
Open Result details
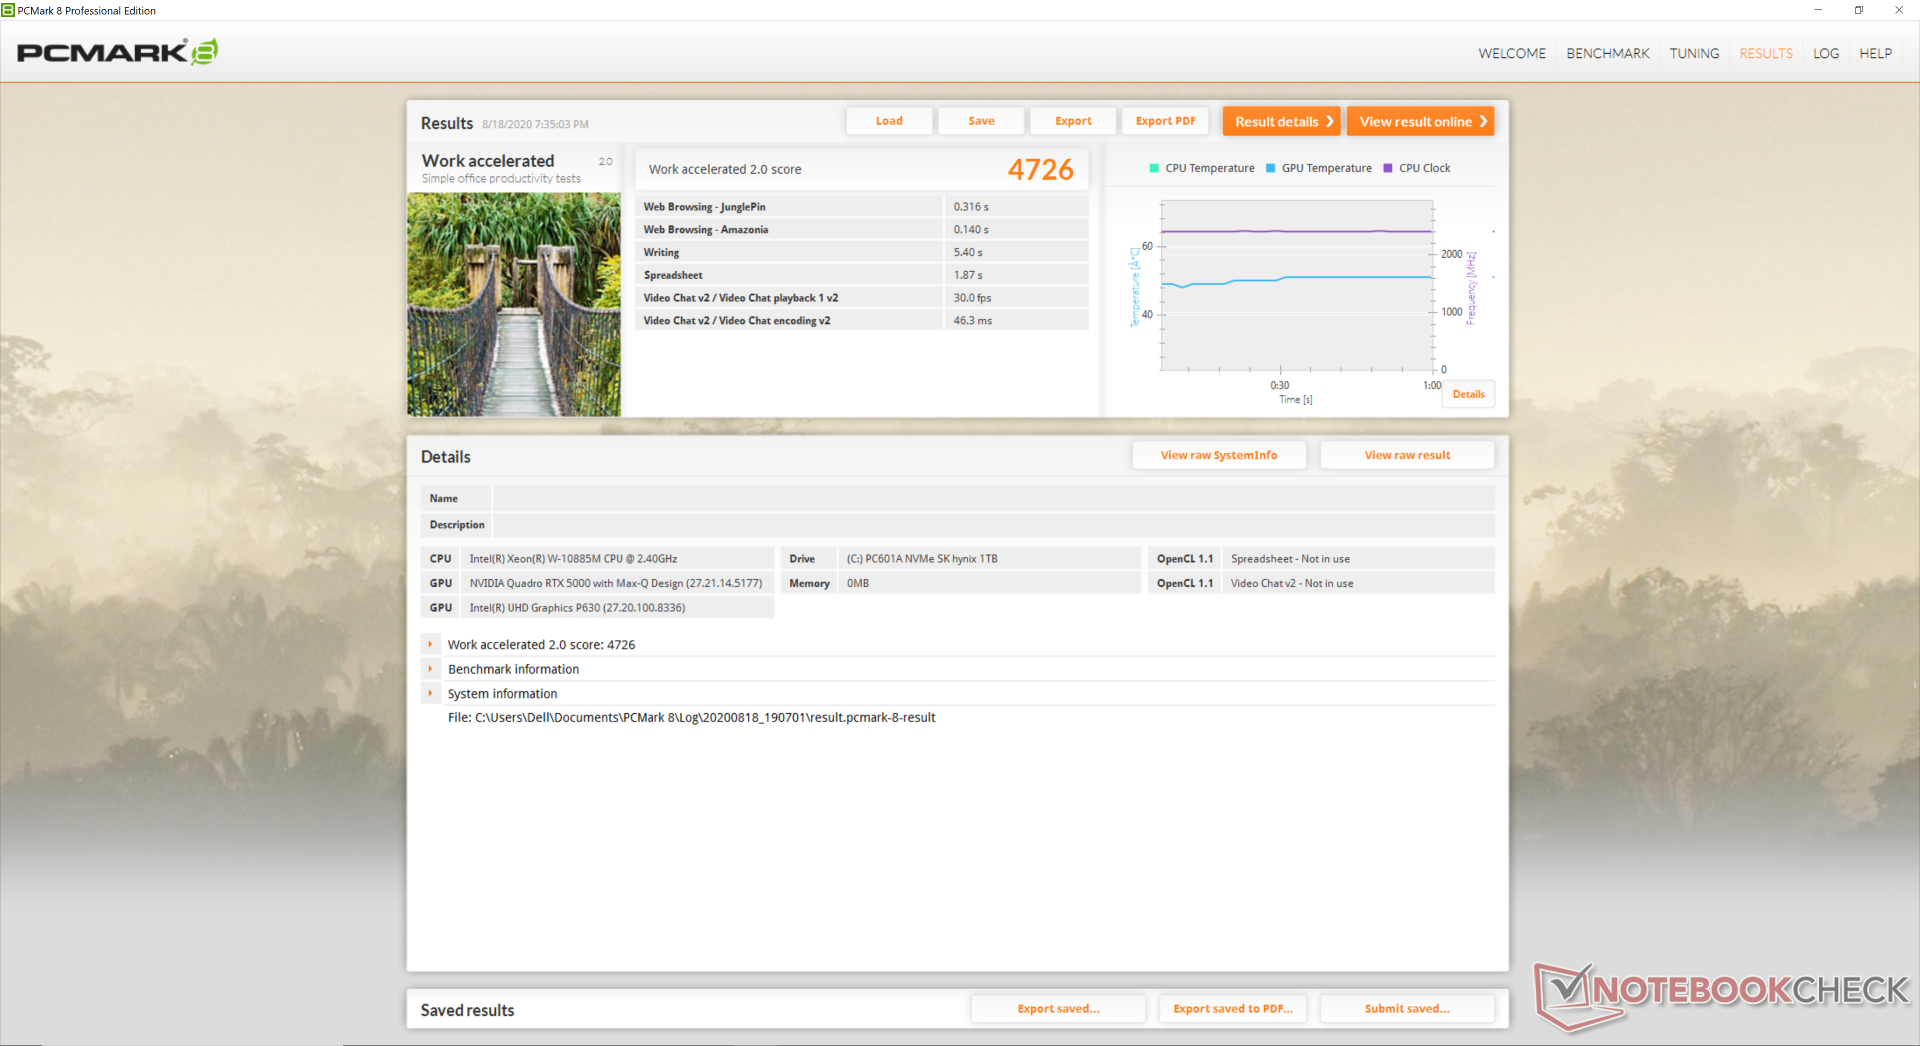(1281, 121)
